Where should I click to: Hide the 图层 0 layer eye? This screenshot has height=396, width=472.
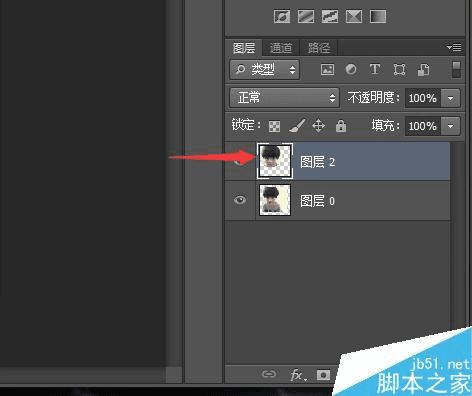[240, 200]
